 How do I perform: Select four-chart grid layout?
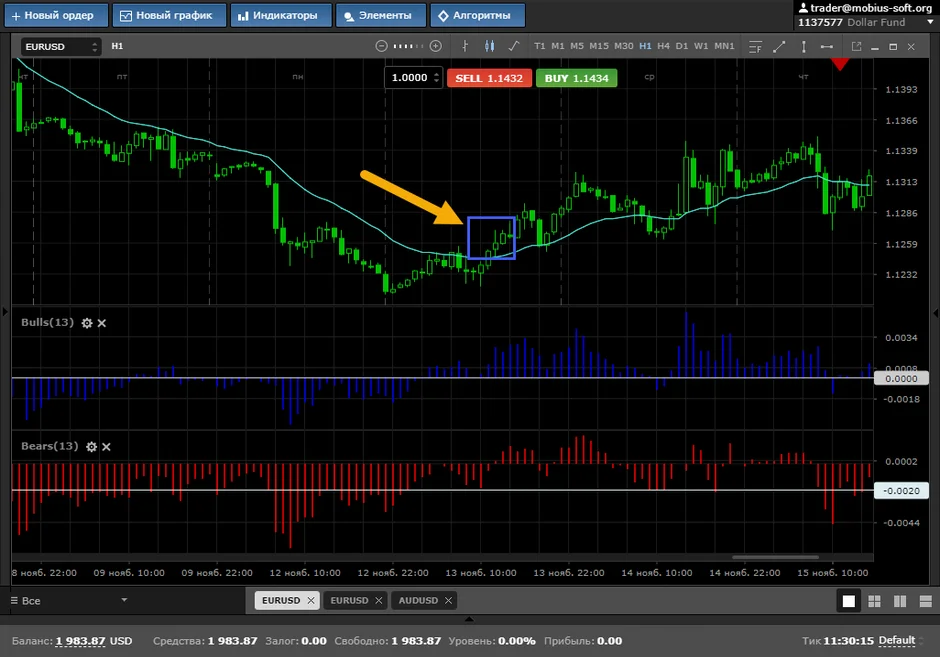875,601
